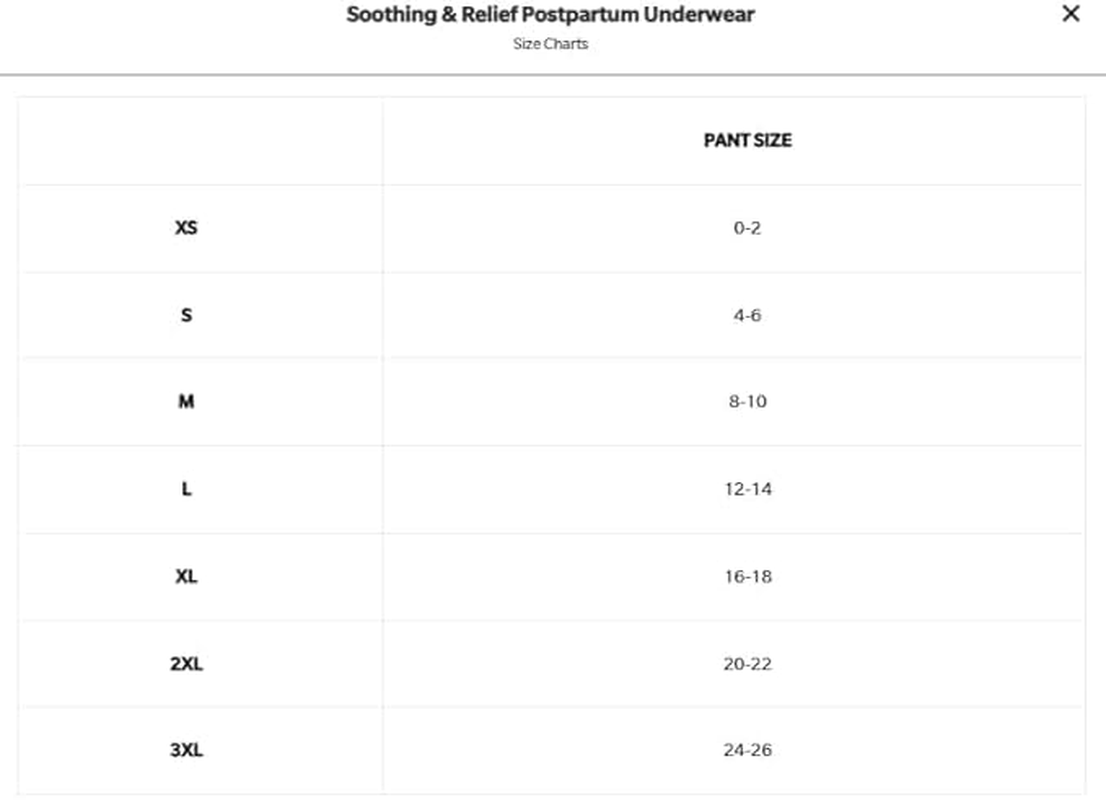Select the S size label
Screen dimensions: 1106x800
pyautogui.click(x=186, y=315)
